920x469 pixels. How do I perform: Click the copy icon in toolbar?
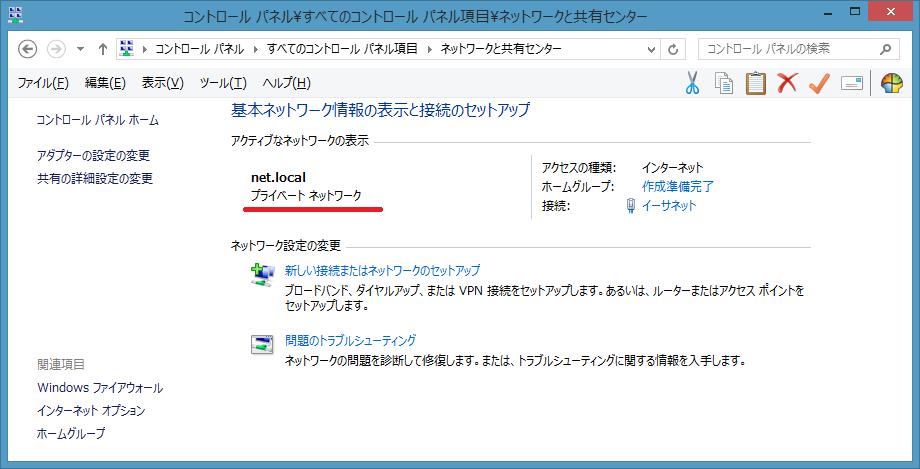724,83
